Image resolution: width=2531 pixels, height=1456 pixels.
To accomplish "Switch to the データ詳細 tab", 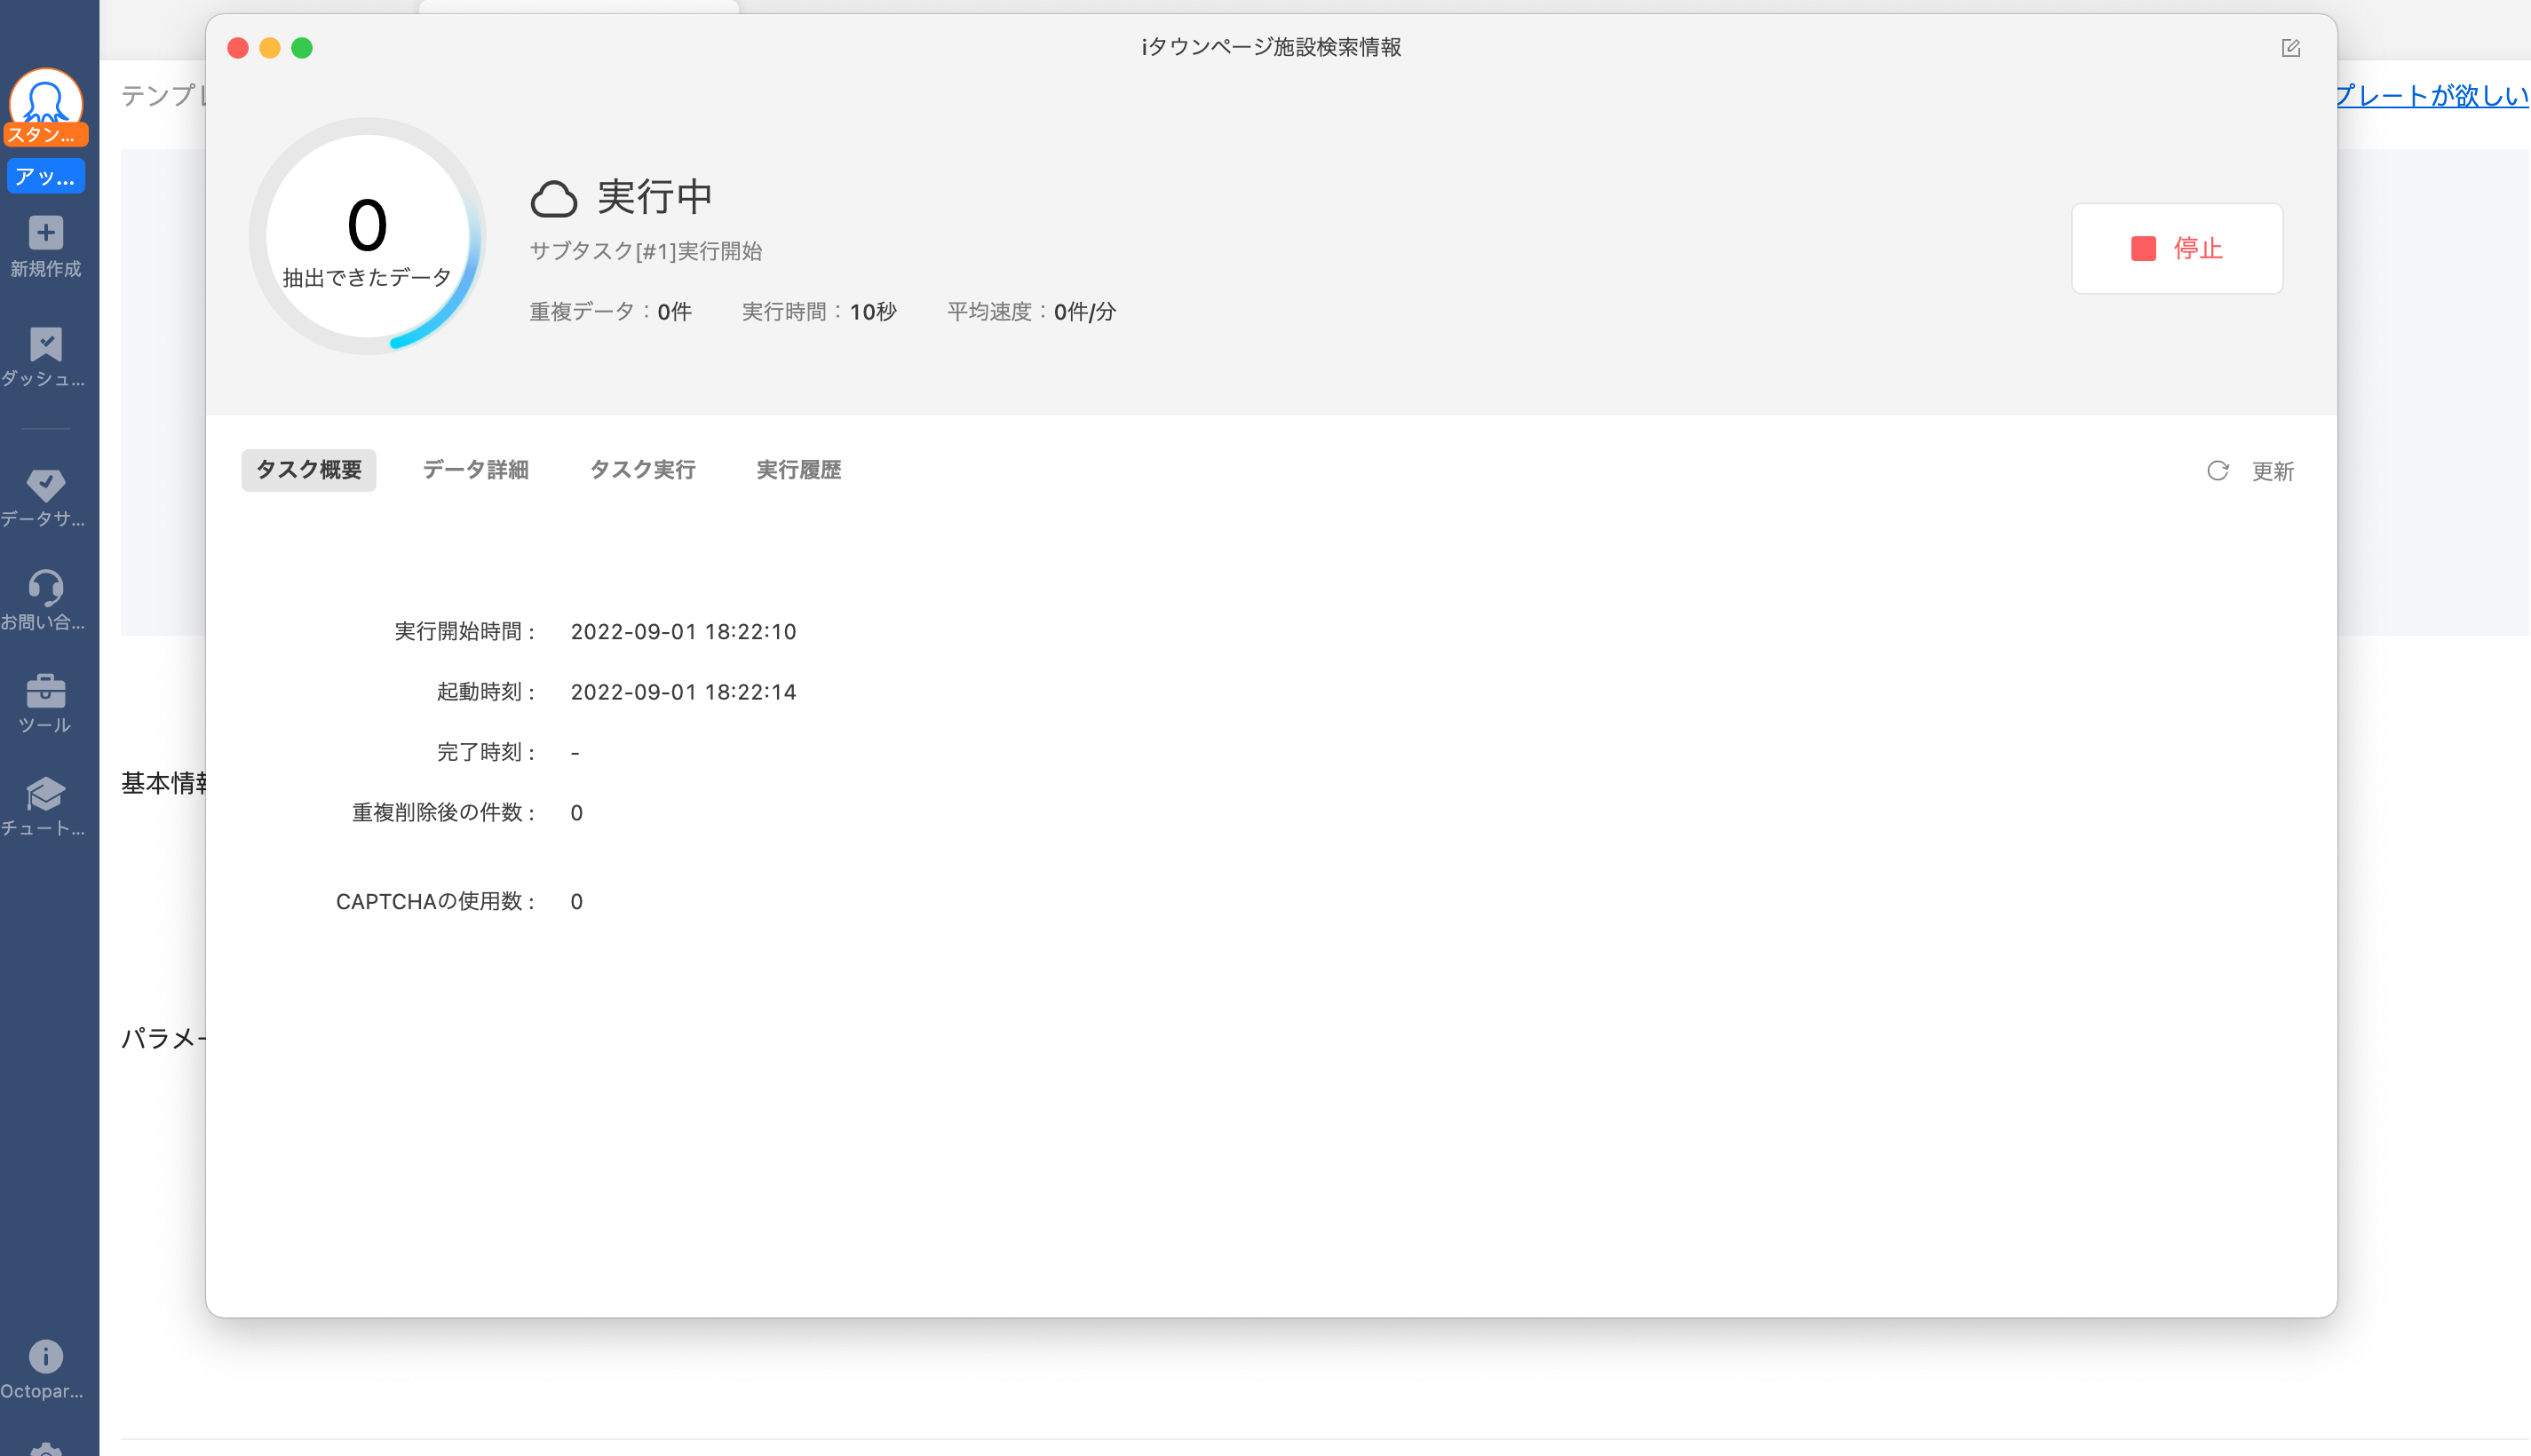I will pos(476,470).
